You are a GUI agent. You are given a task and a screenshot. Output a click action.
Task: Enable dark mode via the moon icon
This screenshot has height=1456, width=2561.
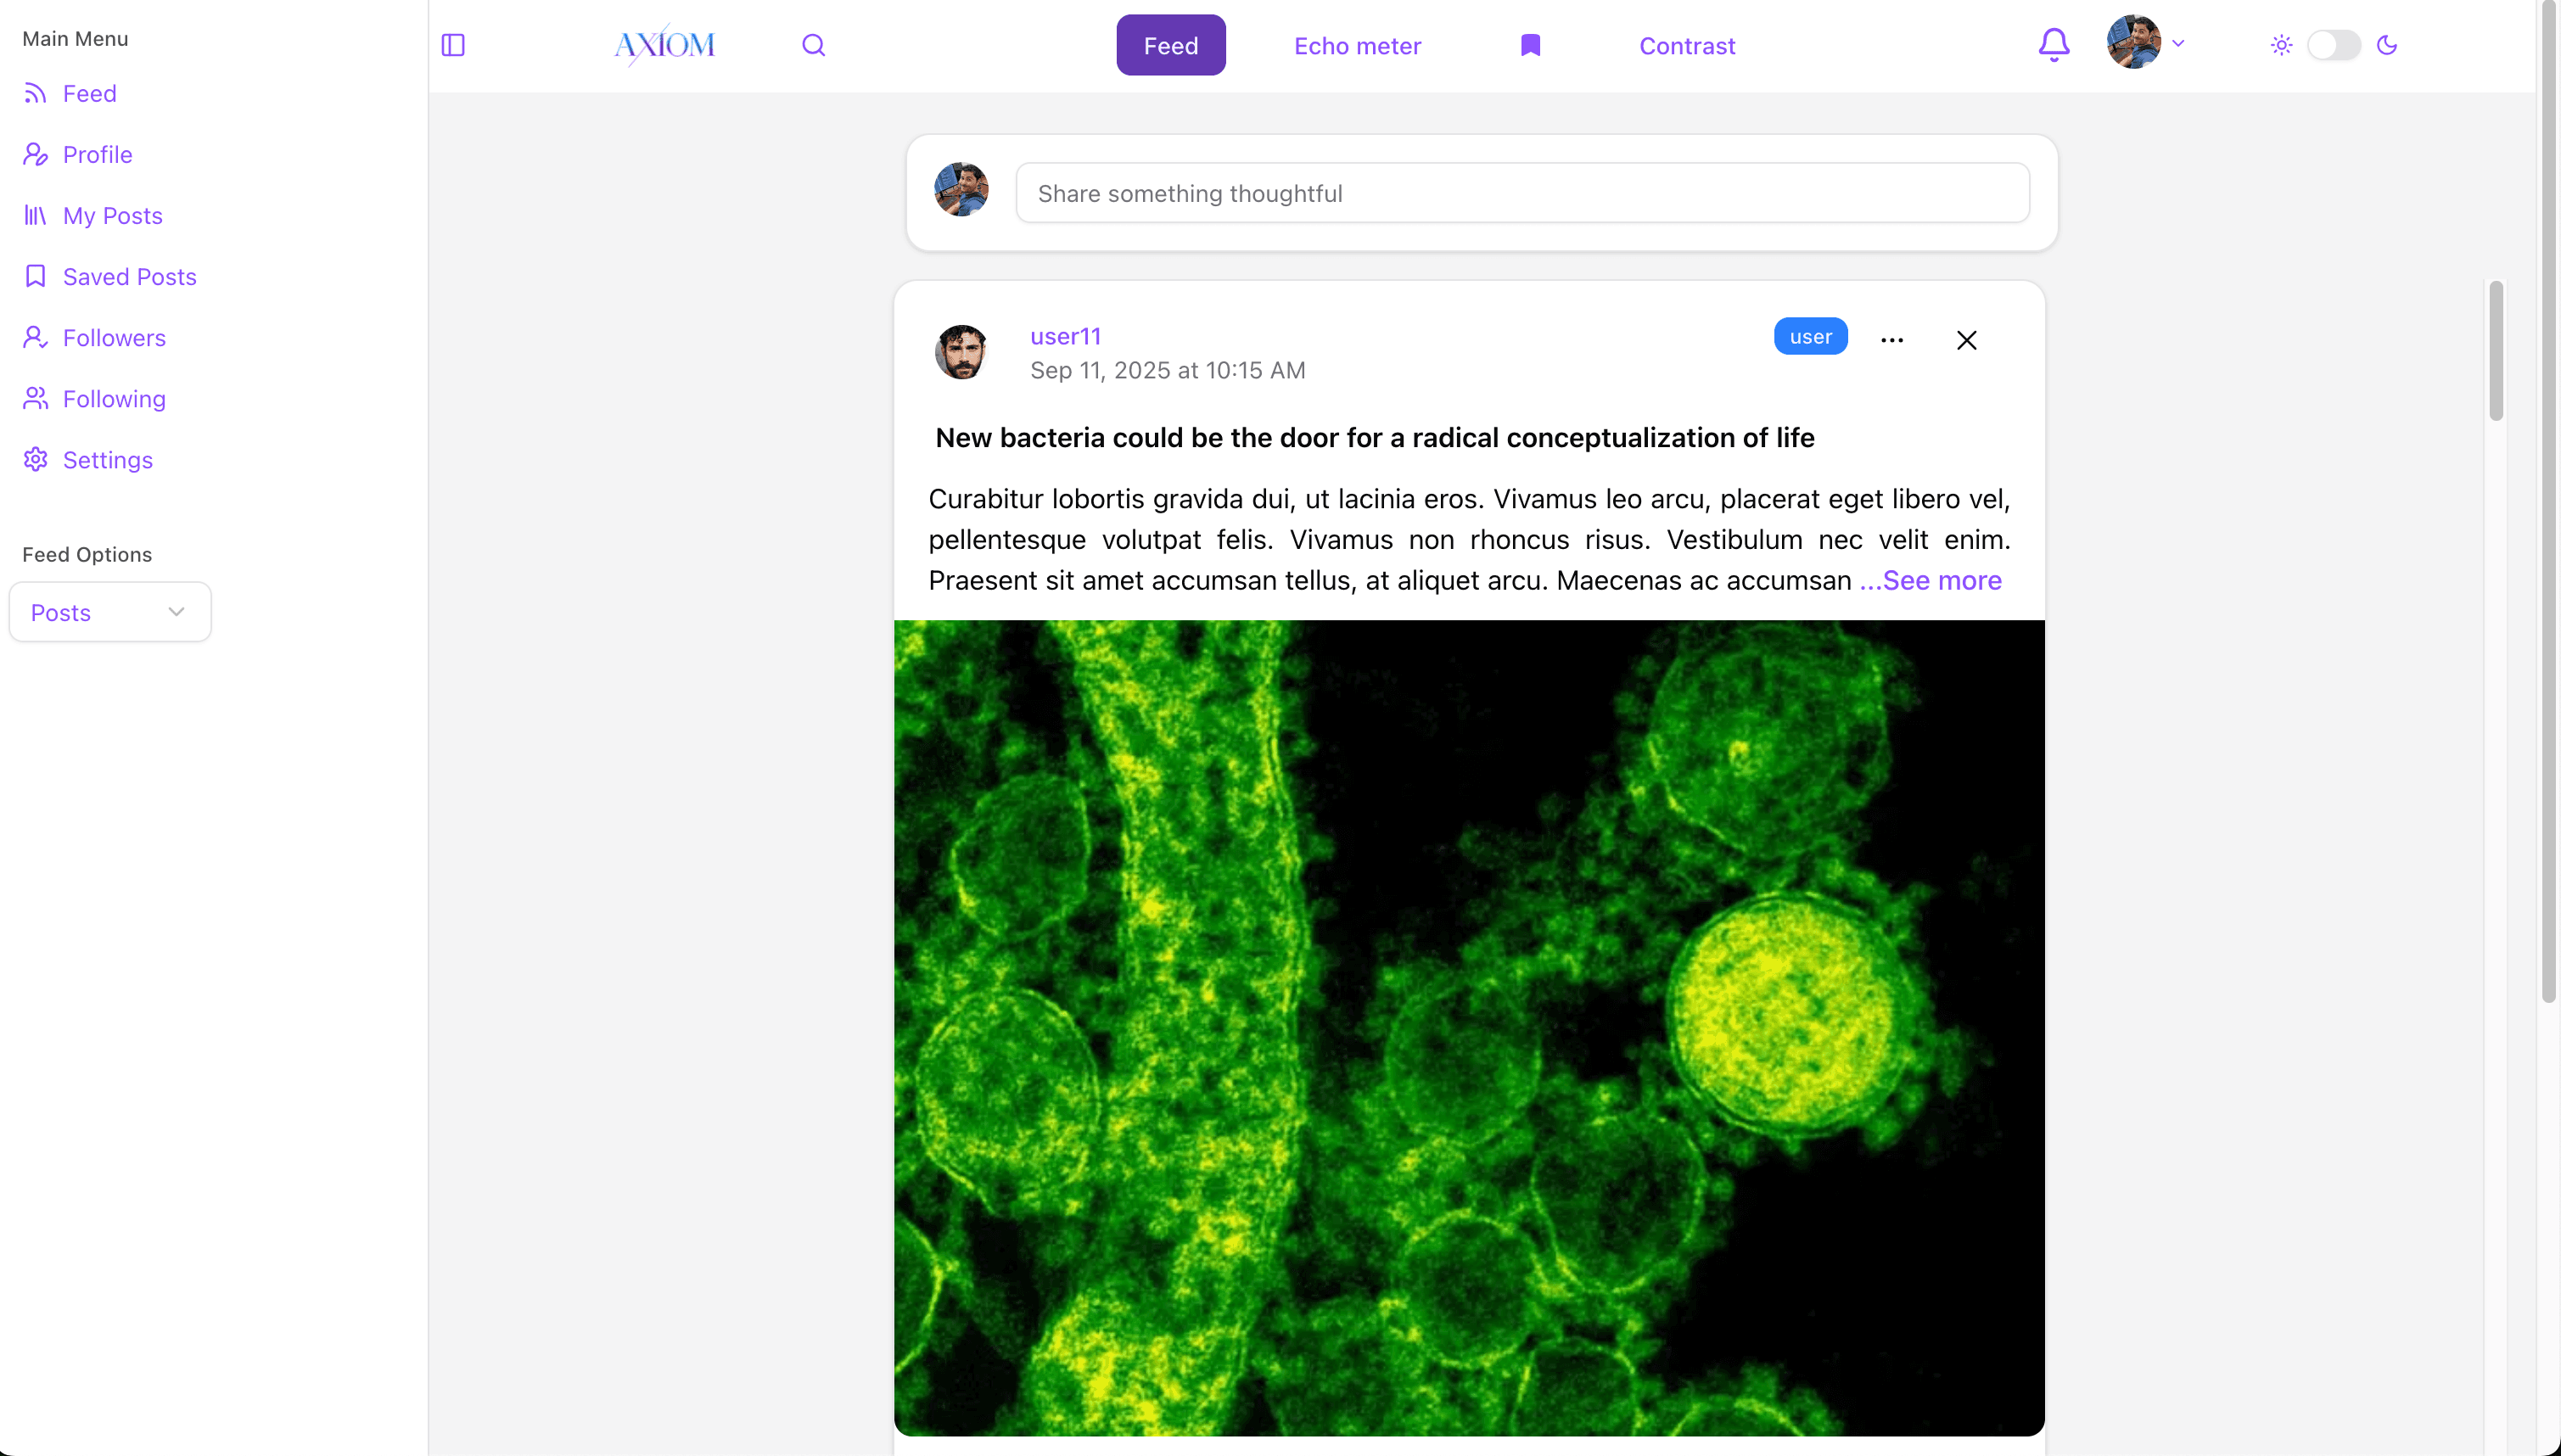[x=2389, y=45]
